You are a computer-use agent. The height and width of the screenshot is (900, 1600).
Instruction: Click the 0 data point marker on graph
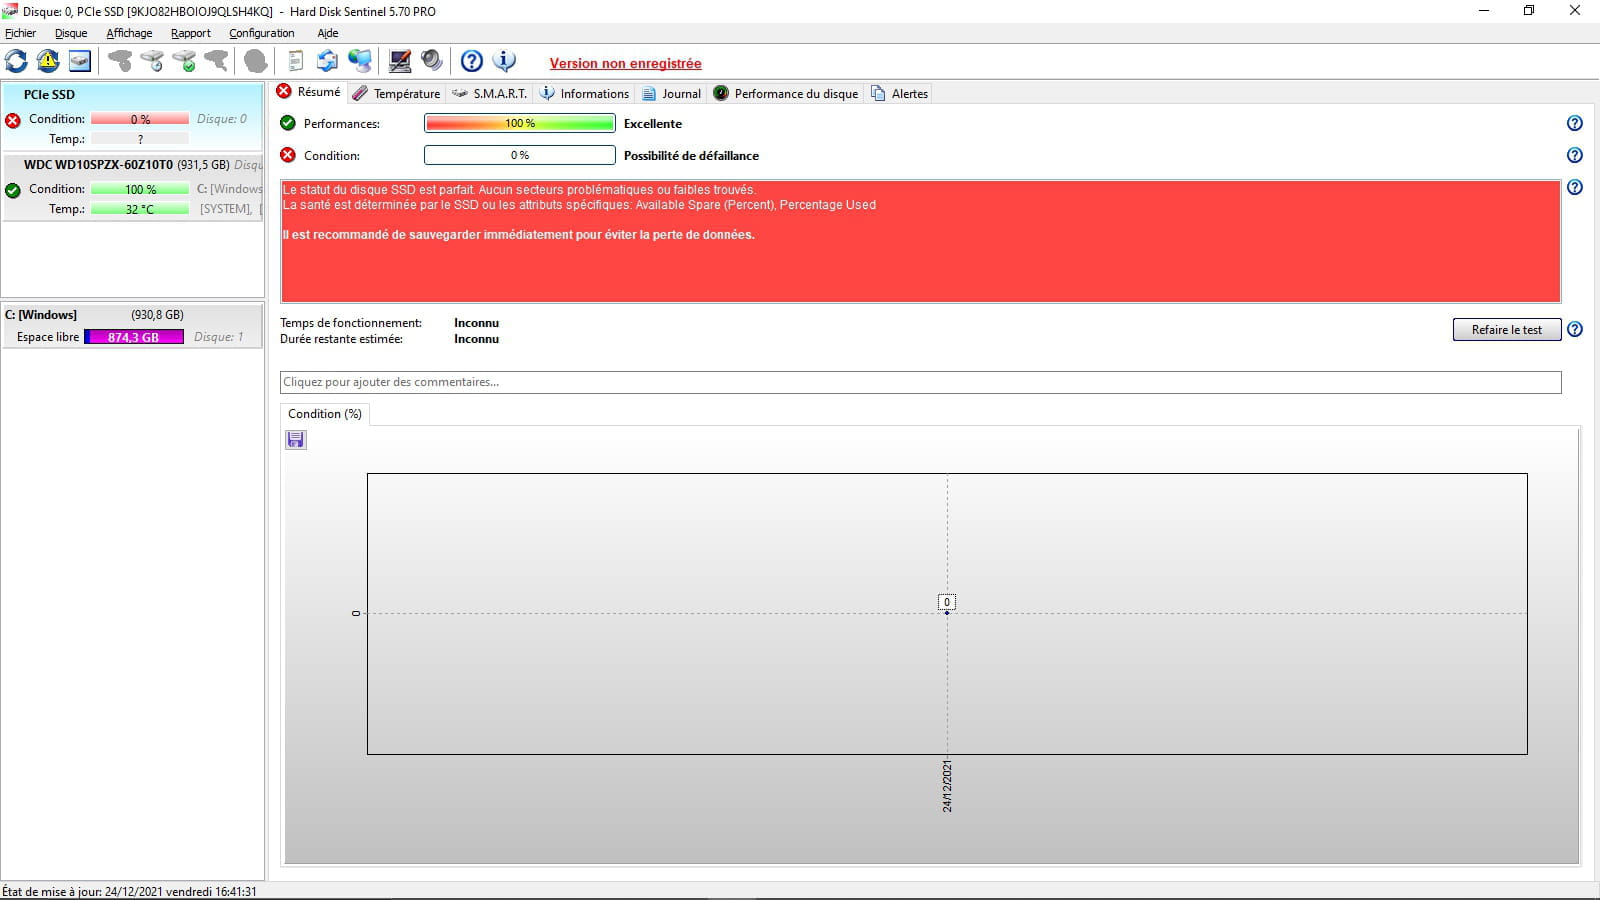pyautogui.click(x=947, y=602)
